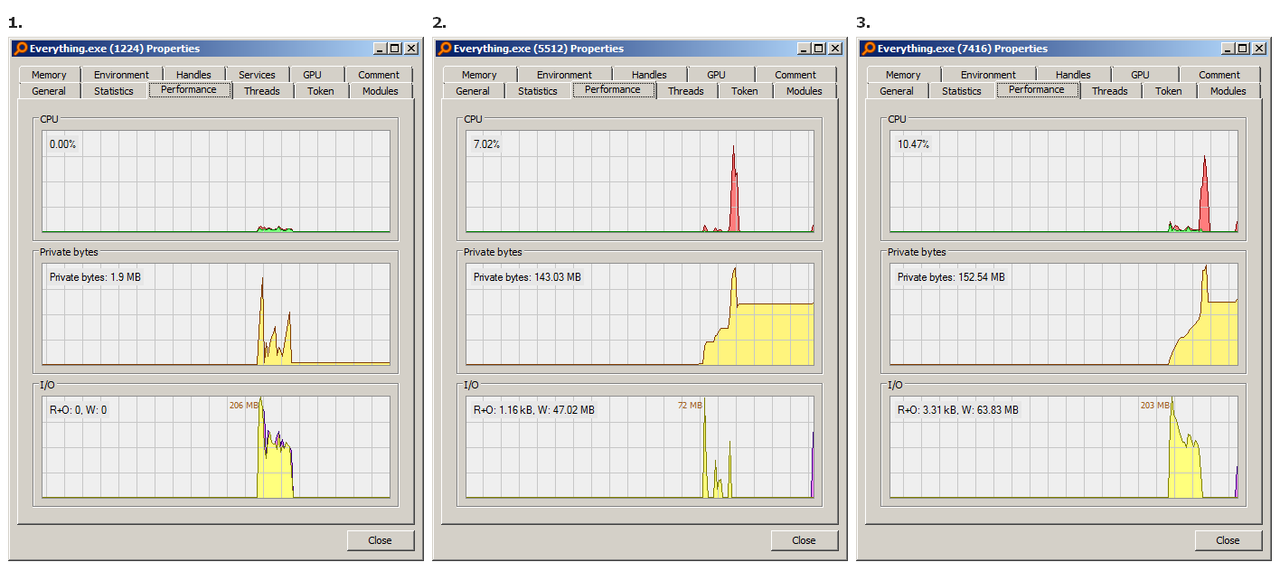Select Performance tab in (7416) window
The image size is (1280, 569).
tap(1037, 90)
